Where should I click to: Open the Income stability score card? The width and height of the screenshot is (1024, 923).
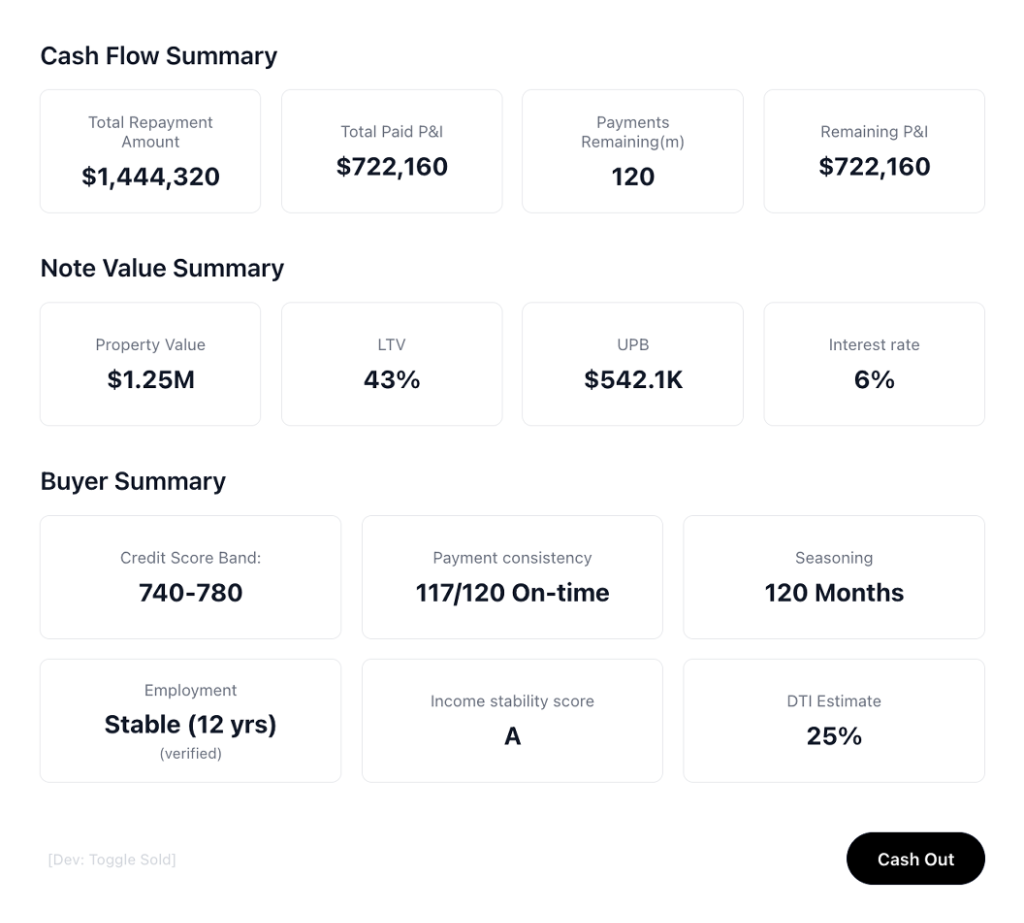click(512, 720)
